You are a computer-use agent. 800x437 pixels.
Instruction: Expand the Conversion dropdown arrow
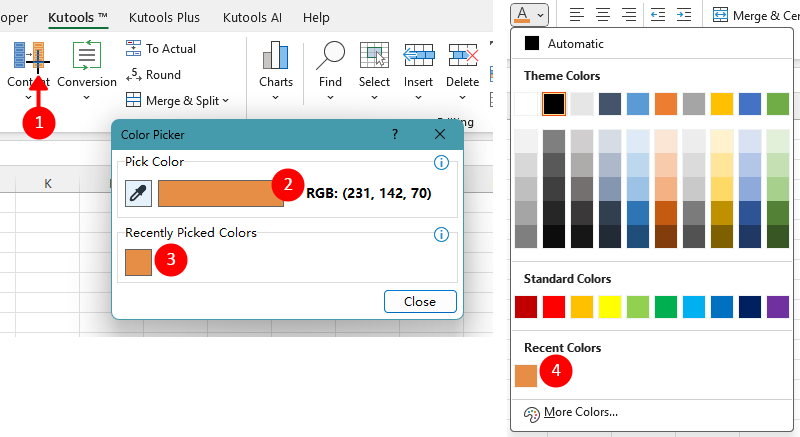87,97
